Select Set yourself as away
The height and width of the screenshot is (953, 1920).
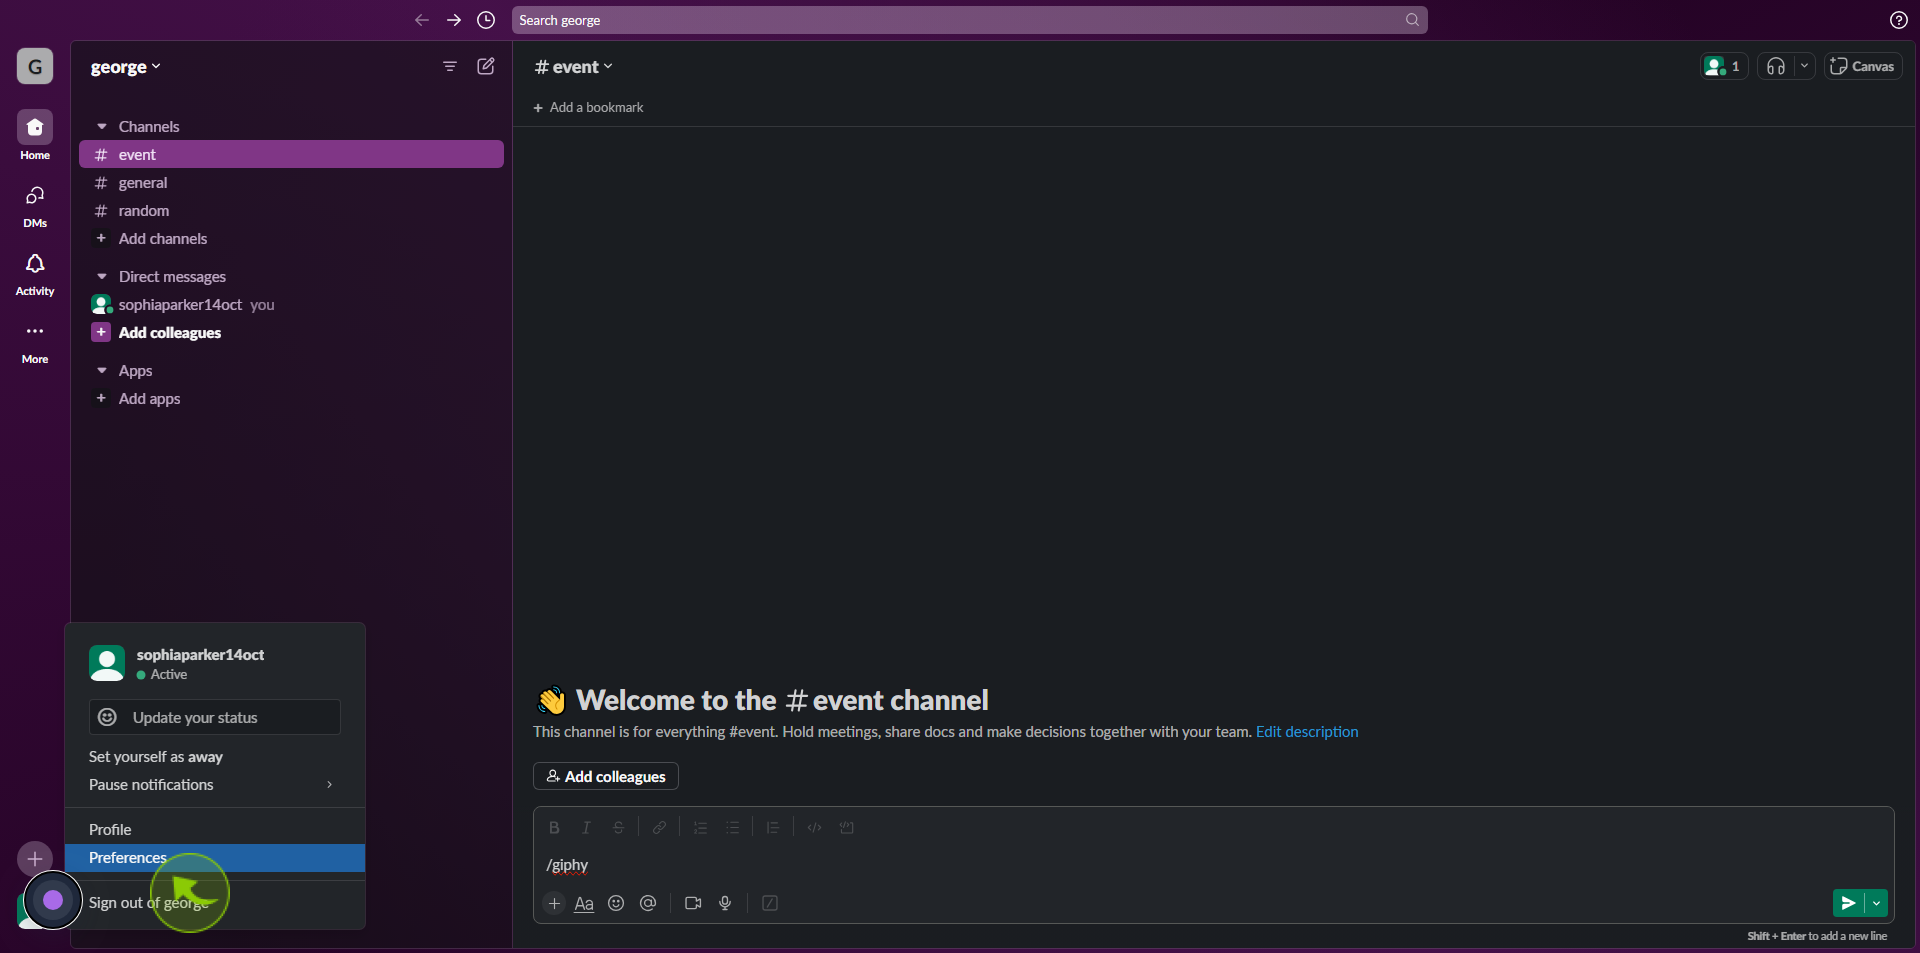tap(215, 757)
